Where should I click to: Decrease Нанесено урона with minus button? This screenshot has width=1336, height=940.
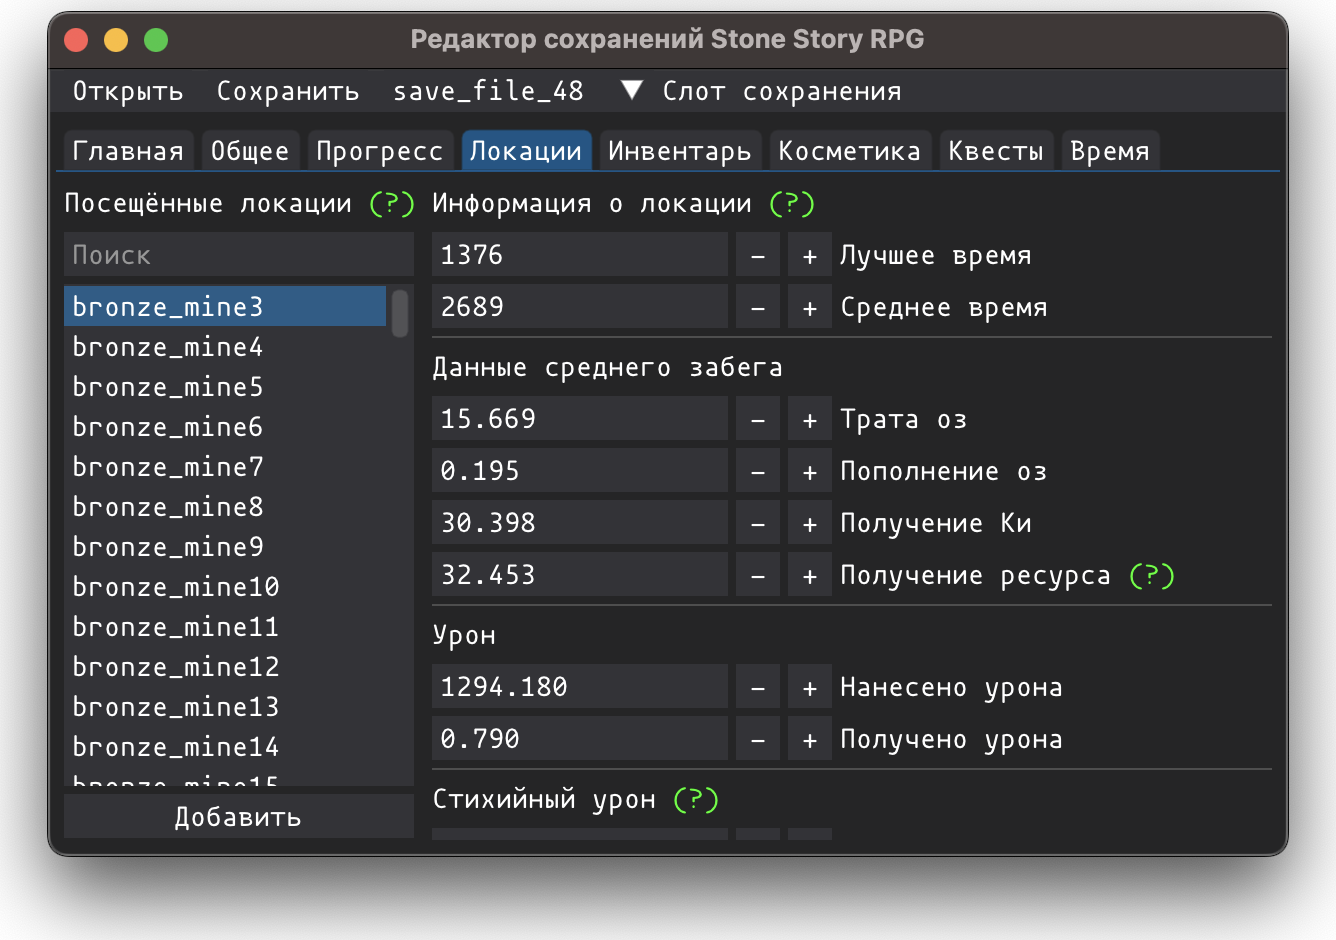758,687
